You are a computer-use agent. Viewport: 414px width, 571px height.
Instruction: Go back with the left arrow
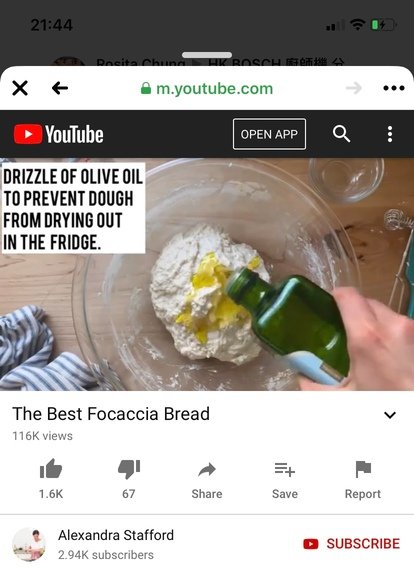tap(60, 88)
